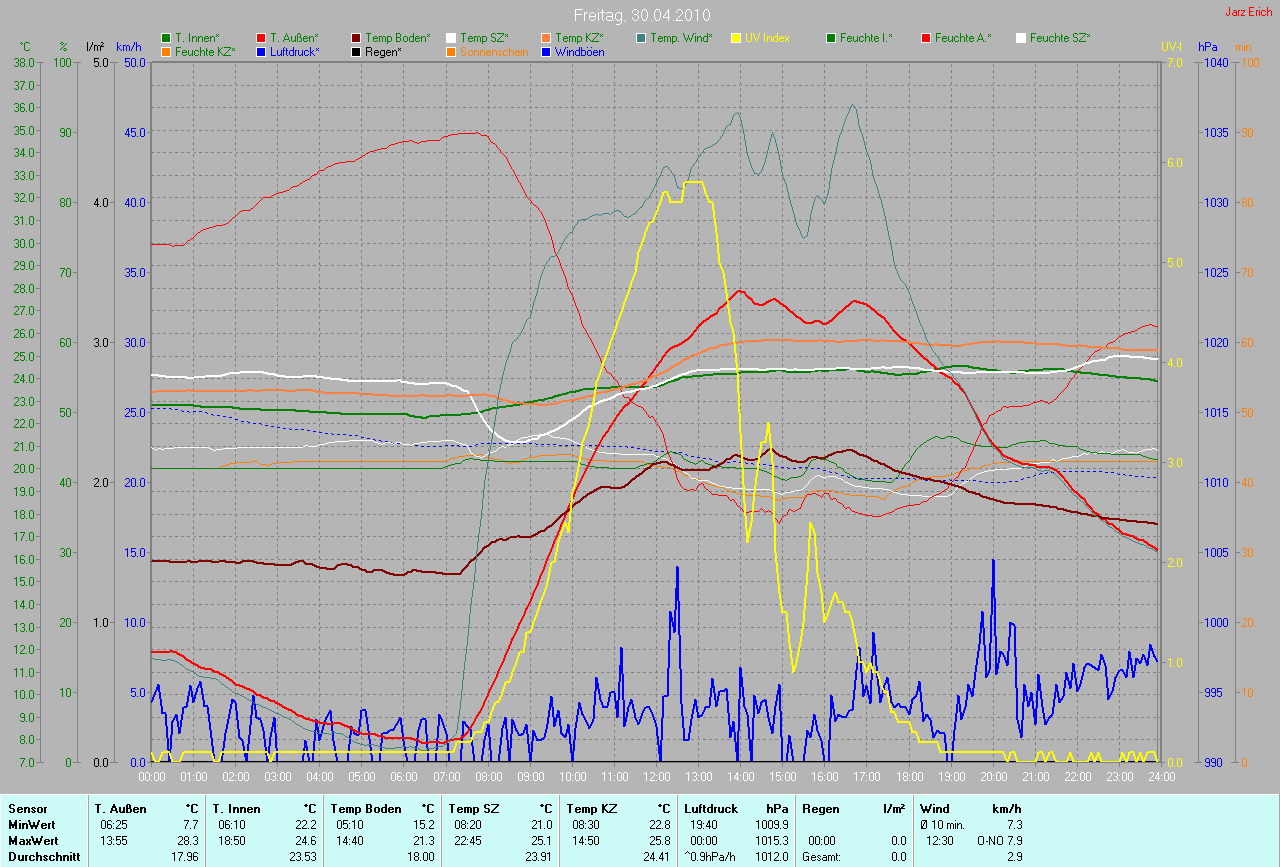Viewport: 1280px width, 867px height.
Task: Click the green T. Innen legend square
Action: (x=166, y=38)
